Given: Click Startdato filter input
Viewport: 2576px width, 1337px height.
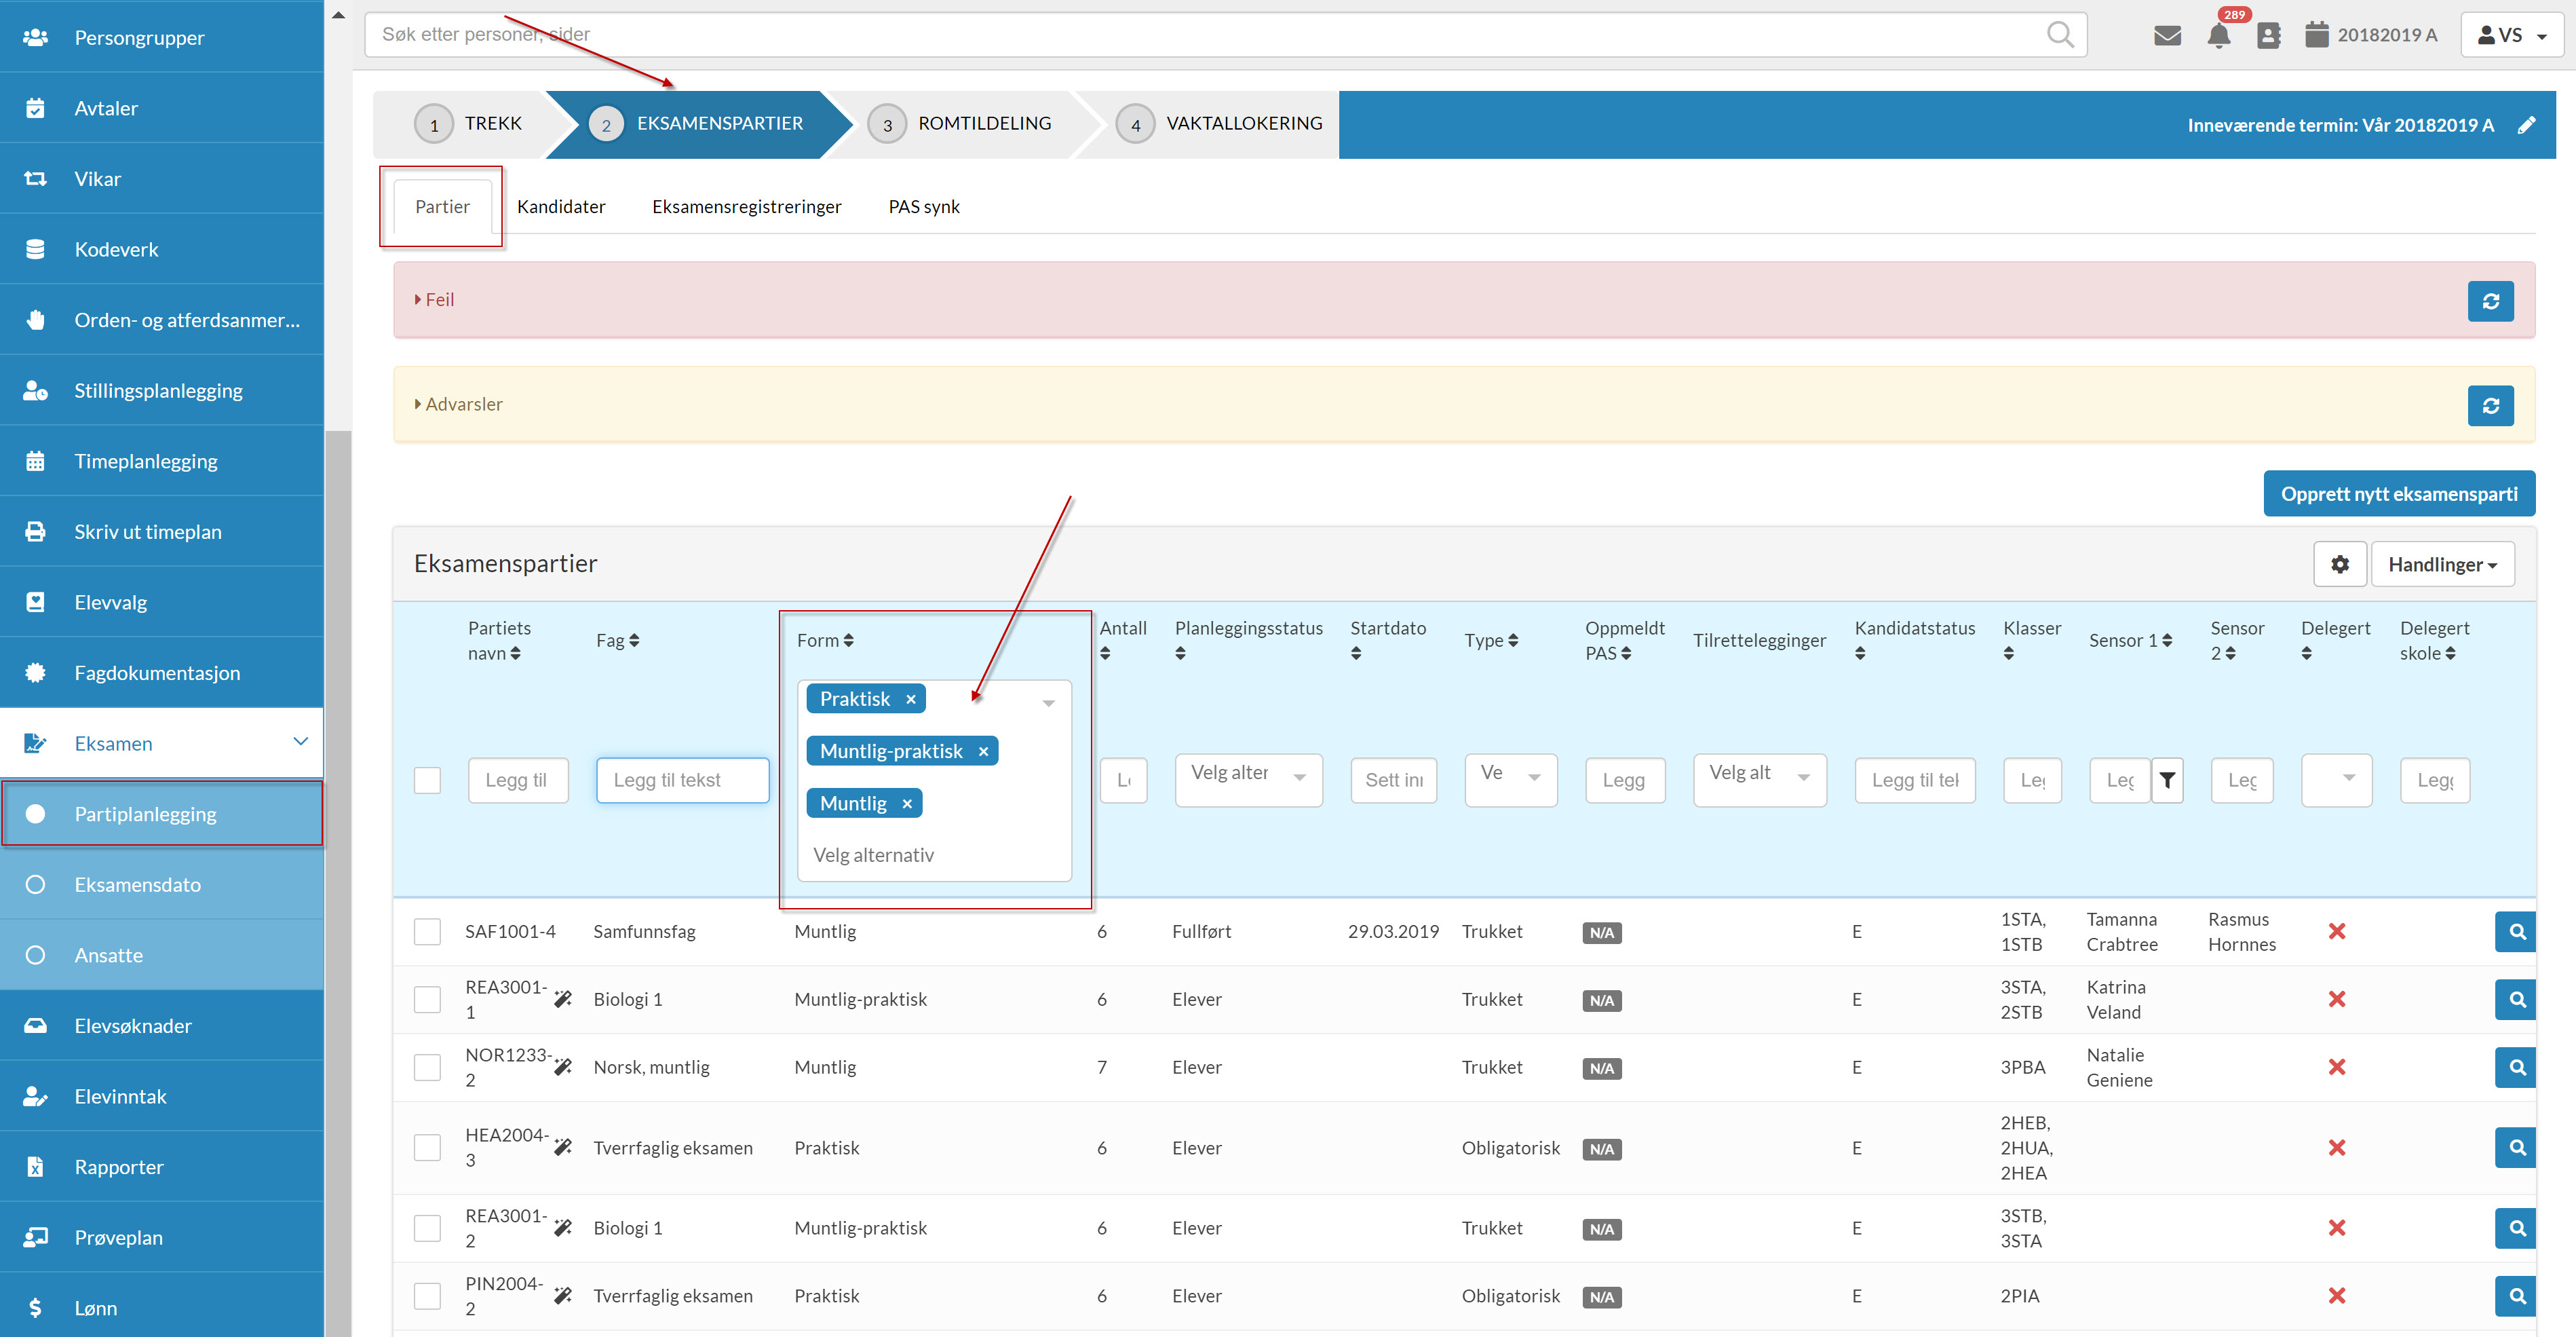Looking at the screenshot, I should 1393,780.
